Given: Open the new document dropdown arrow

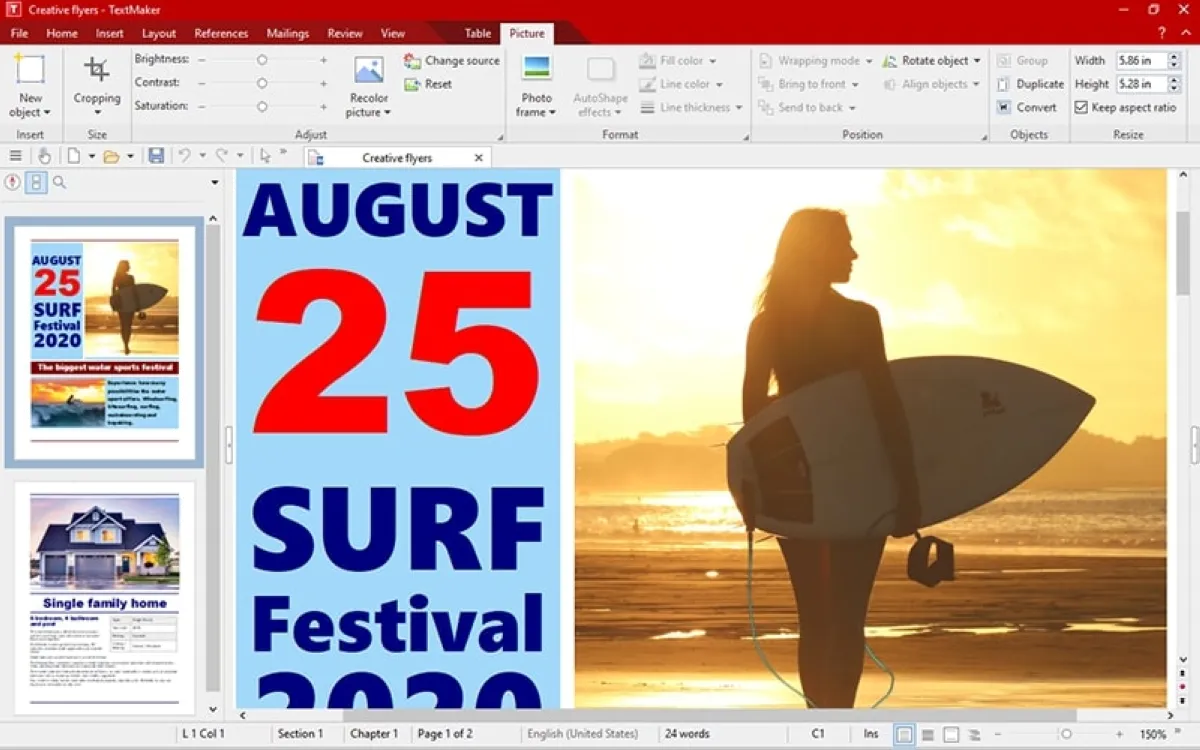Looking at the screenshot, I should click(92, 156).
